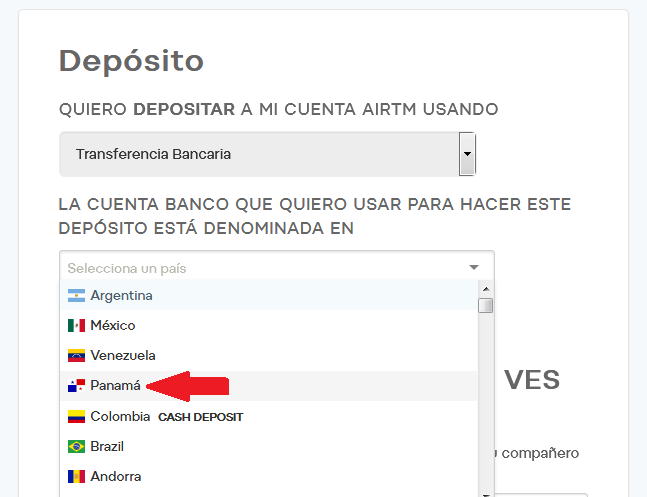Choose México in the country list
The width and height of the screenshot is (647, 497).
point(269,325)
